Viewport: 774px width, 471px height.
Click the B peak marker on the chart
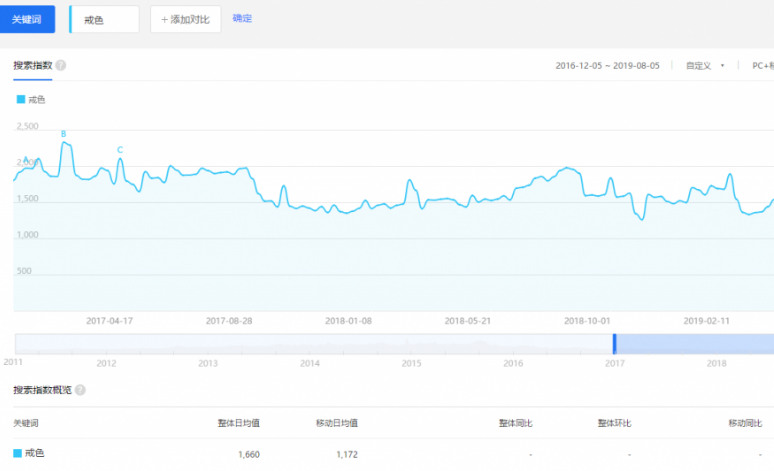click(64, 134)
